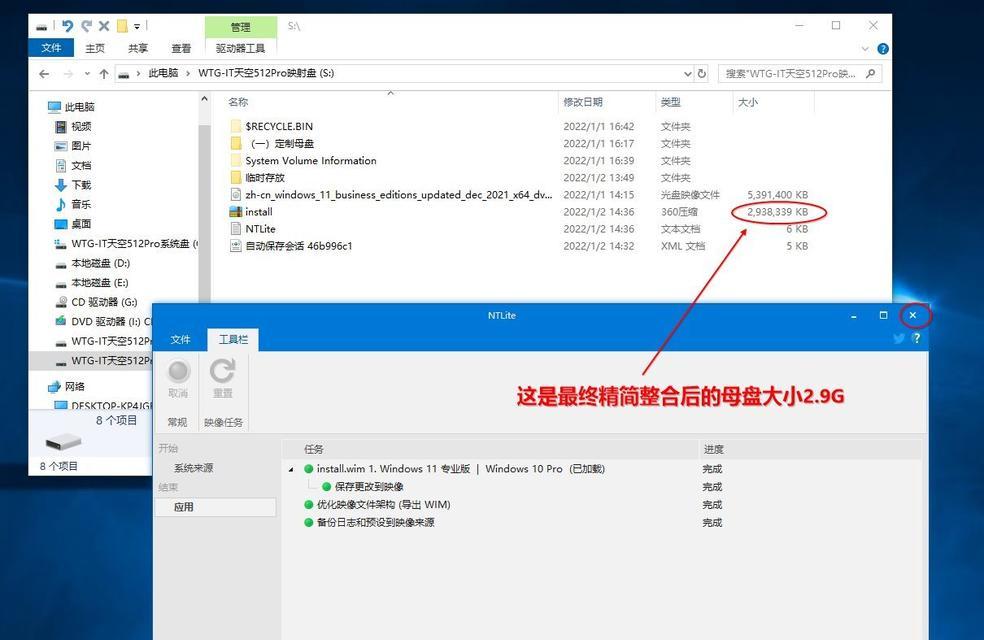Open the quick access toolbar customize dropdown

(x=137, y=26)
